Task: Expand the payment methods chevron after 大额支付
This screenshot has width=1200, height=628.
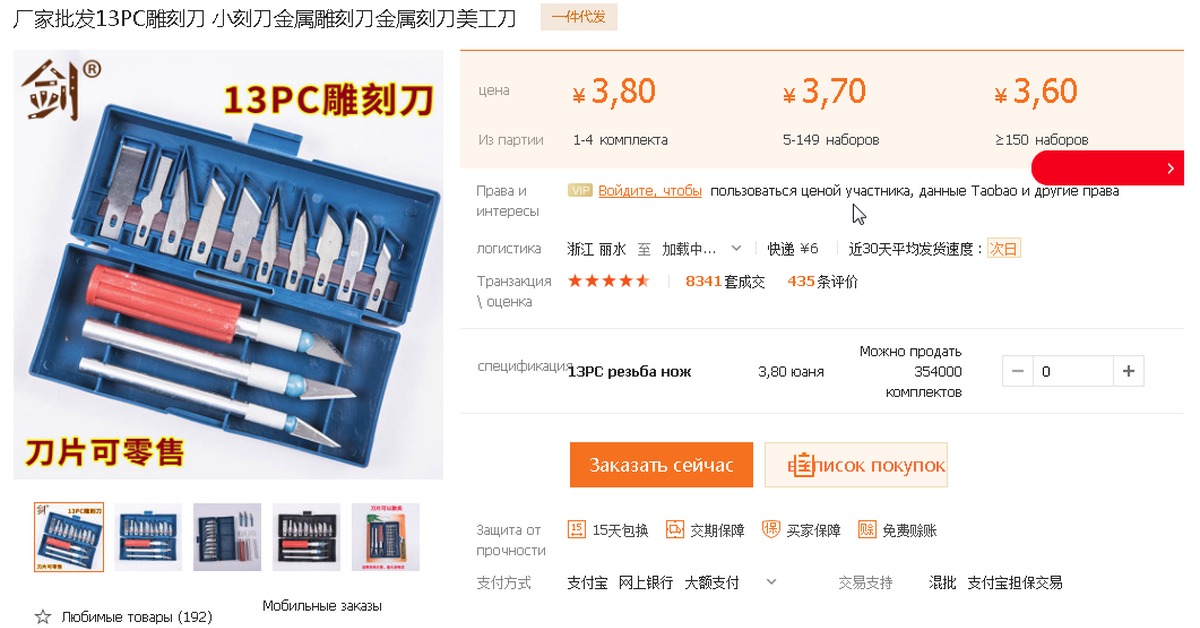Action: 771,581
